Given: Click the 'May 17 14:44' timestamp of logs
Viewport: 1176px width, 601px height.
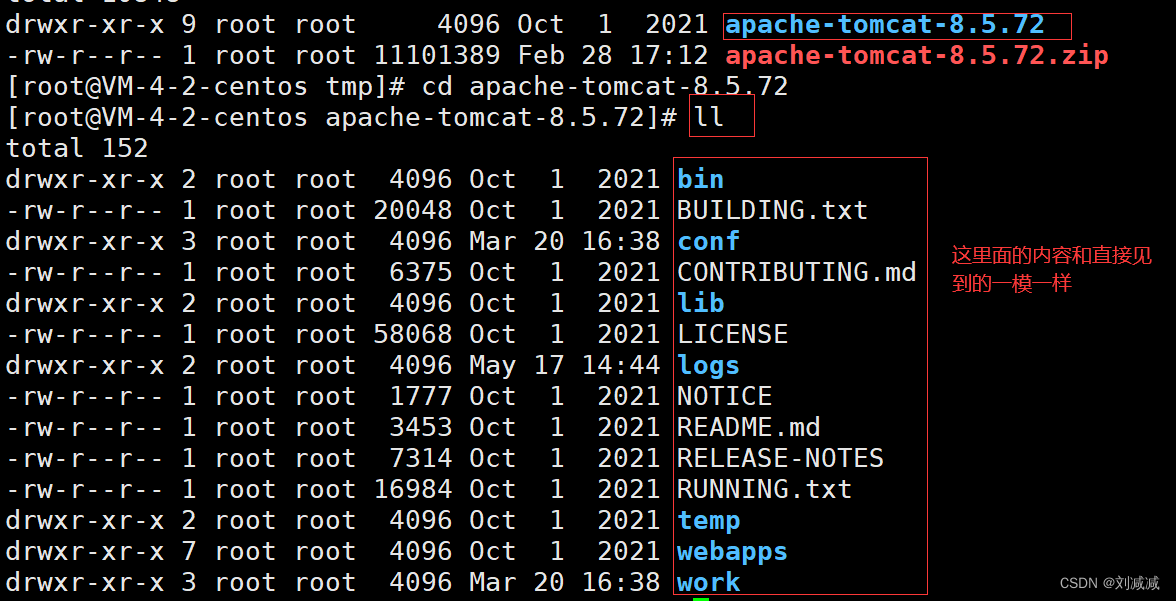Looking at the screenshot, I should 565,365.
